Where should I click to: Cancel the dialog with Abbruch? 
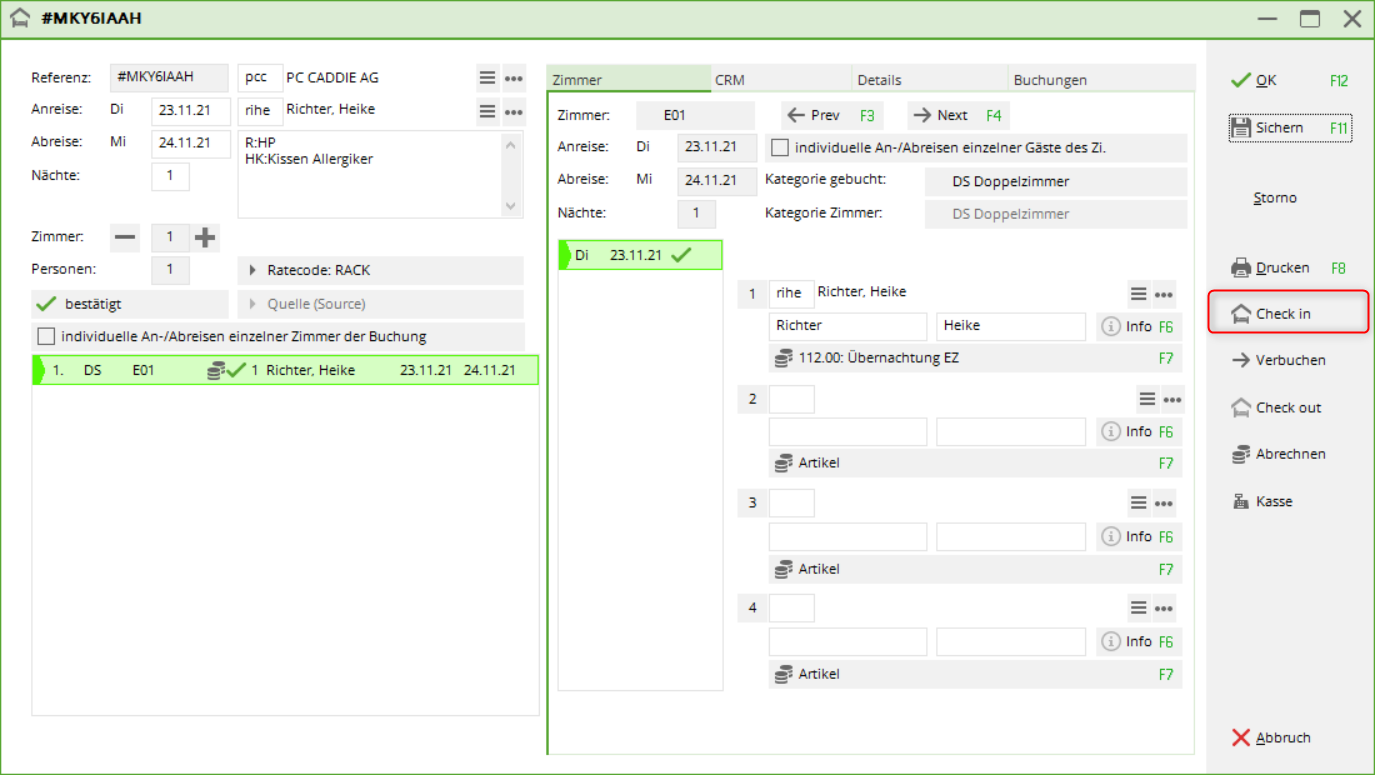(1271, 738)
